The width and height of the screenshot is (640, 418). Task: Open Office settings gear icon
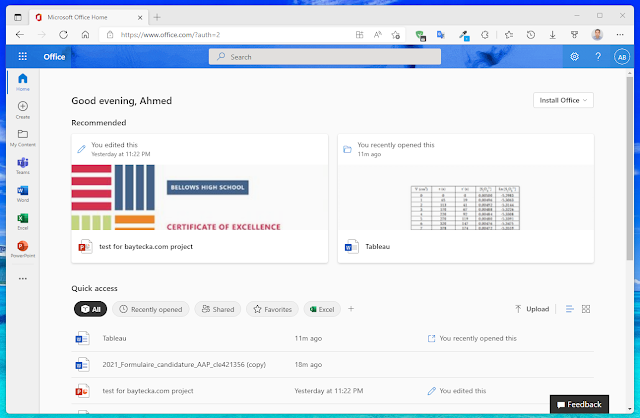click(x=574, y=57)
